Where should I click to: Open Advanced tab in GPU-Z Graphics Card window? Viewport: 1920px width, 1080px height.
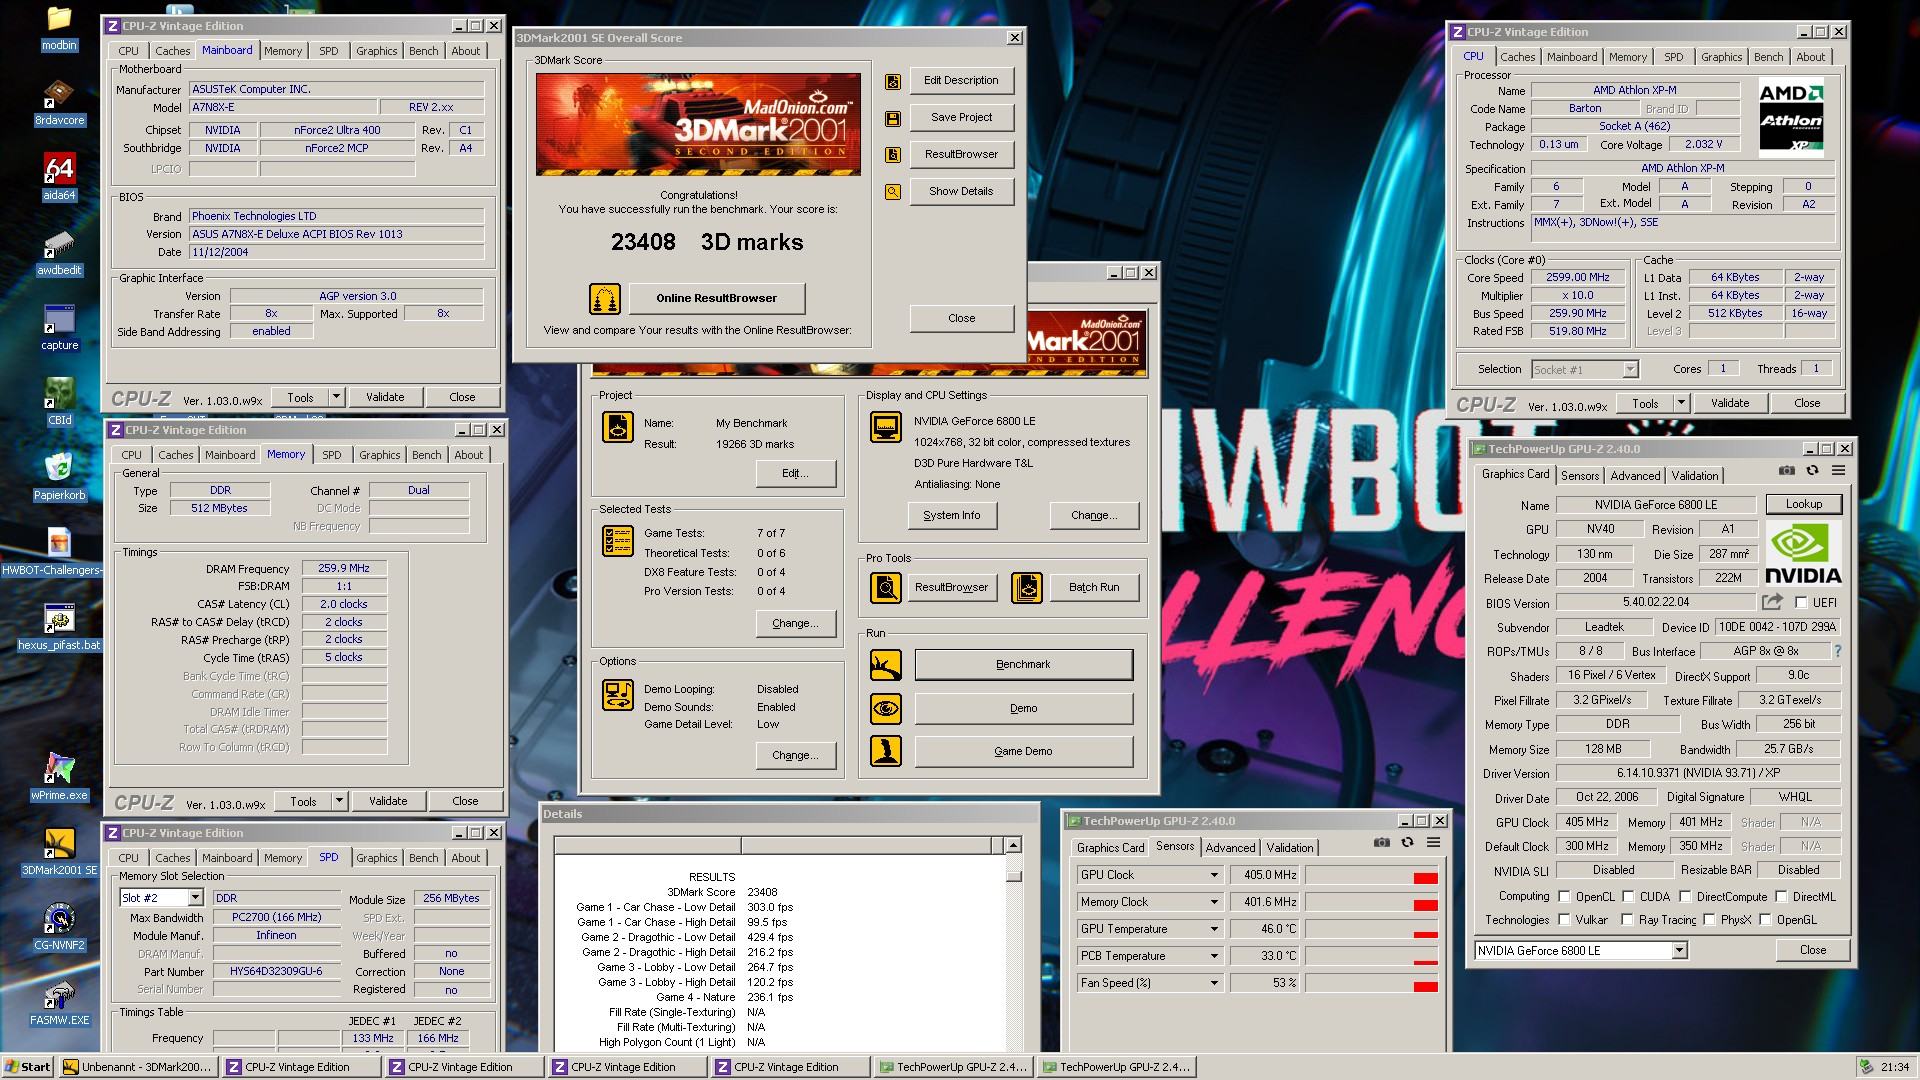click(x=1635, y=476)
